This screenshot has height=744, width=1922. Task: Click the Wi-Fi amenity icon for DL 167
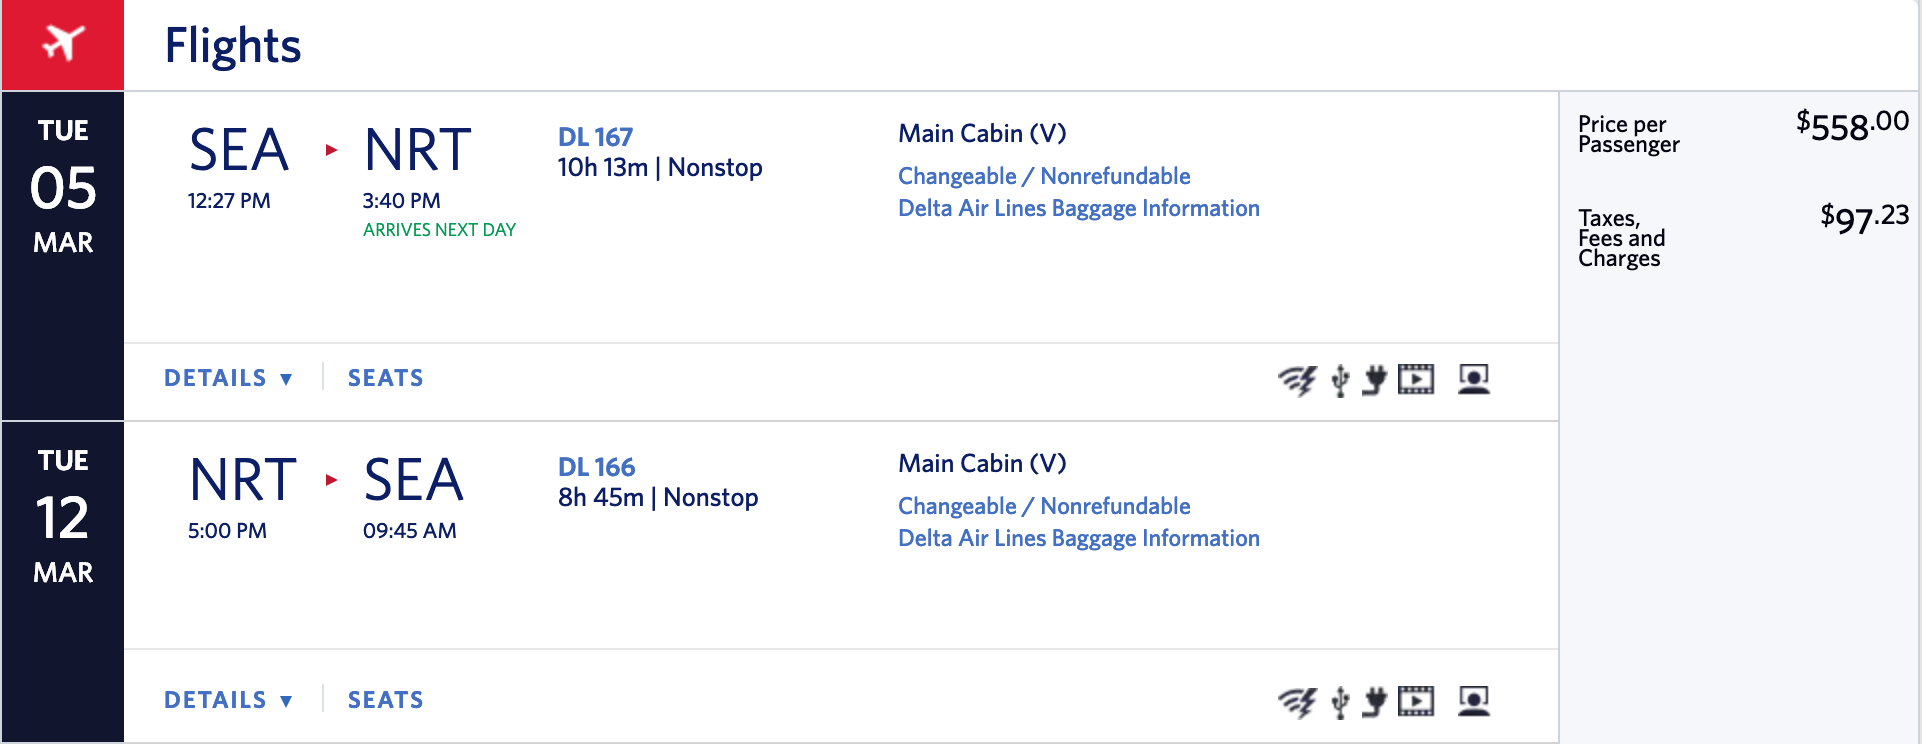[1298, 380]
